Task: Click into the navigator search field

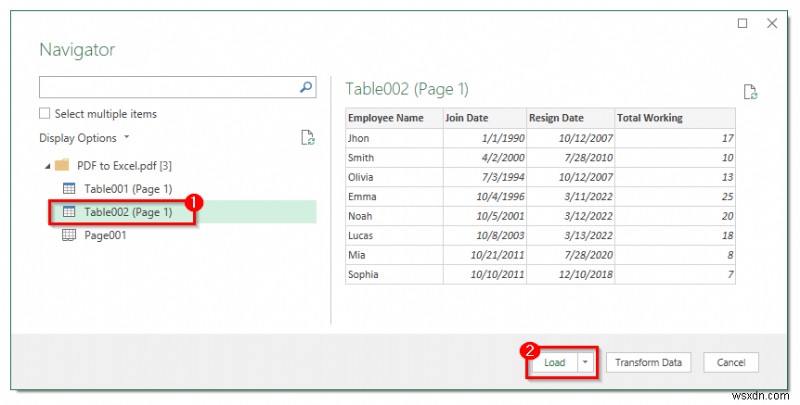Action: 168,87
